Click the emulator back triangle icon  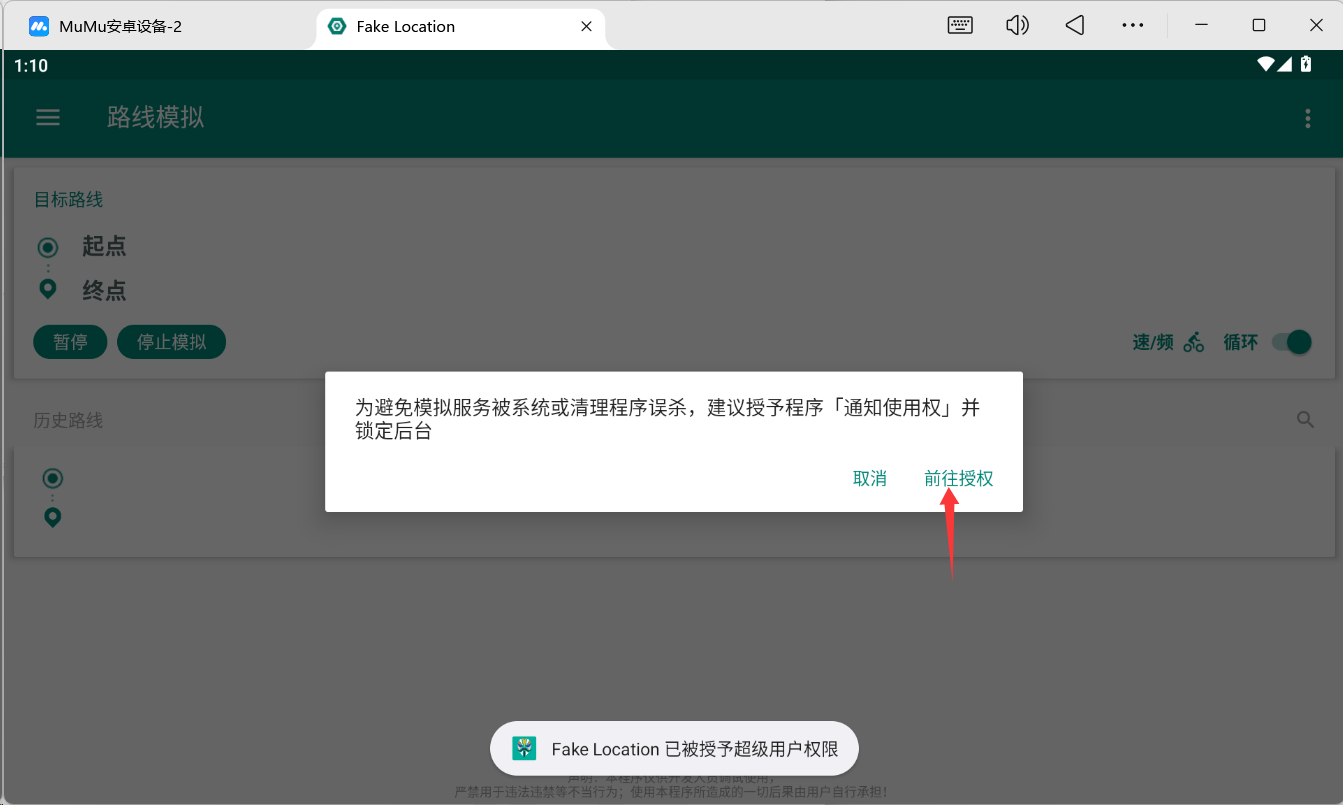1075,26
